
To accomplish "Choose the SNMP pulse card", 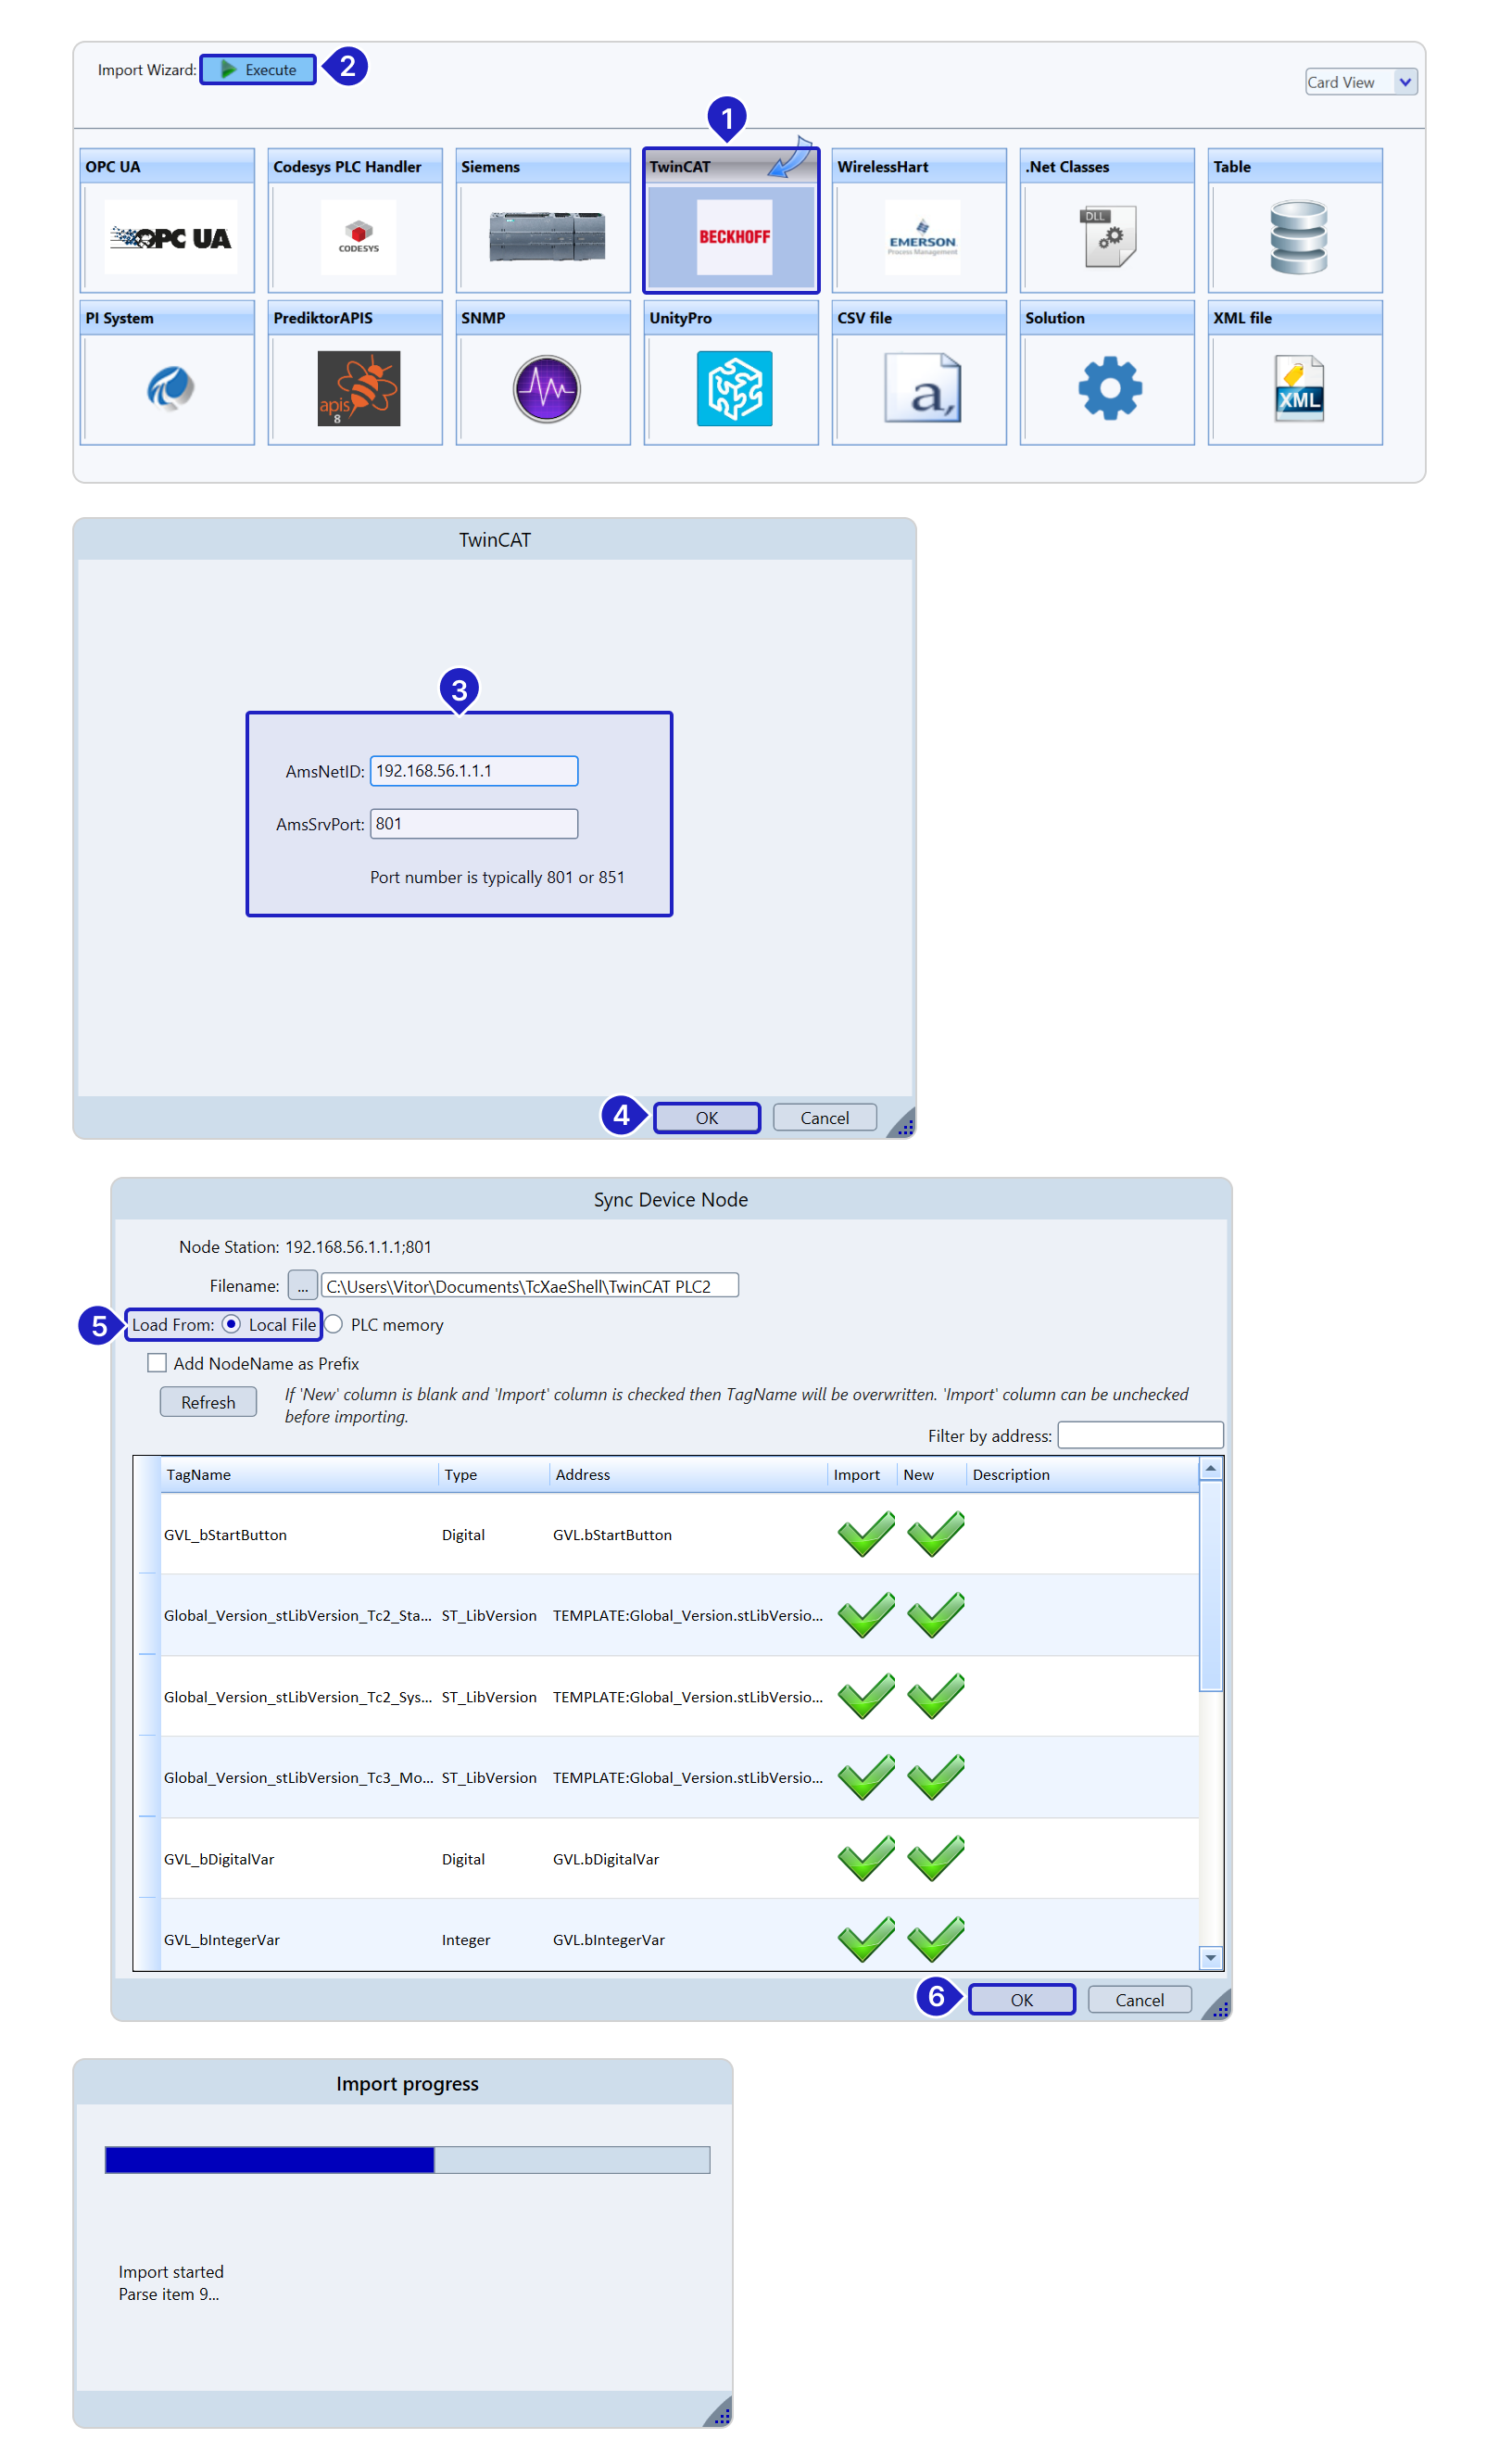I will click(543, 372).
